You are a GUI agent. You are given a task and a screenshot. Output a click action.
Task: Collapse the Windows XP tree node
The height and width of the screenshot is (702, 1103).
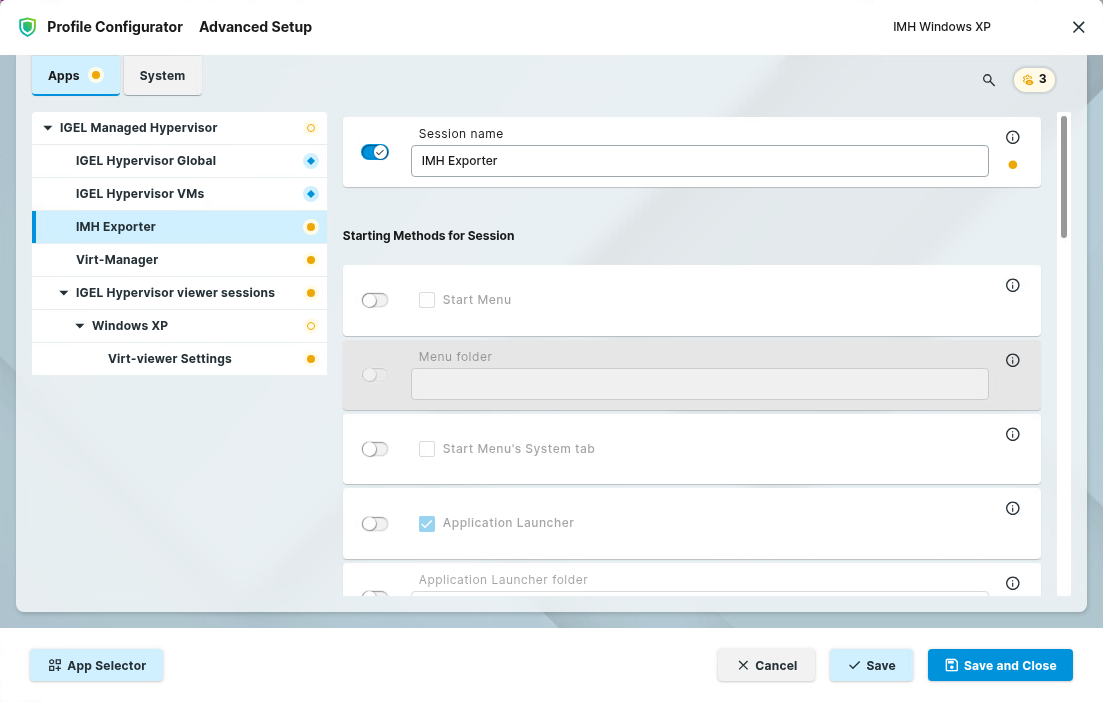(80, 326)
